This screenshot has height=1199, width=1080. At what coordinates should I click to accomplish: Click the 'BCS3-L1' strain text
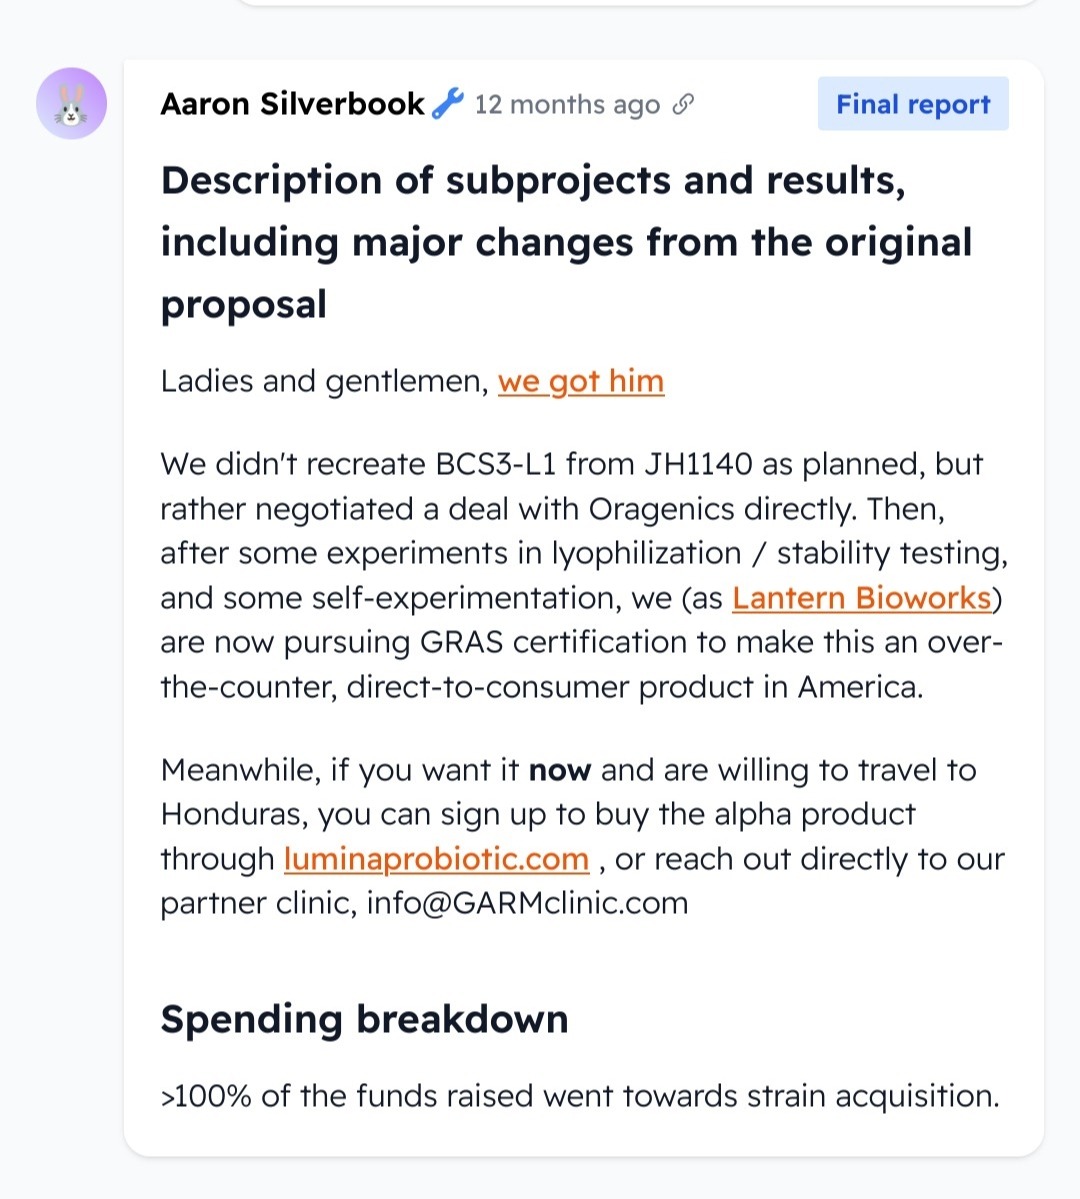click(x=496, y=464)
